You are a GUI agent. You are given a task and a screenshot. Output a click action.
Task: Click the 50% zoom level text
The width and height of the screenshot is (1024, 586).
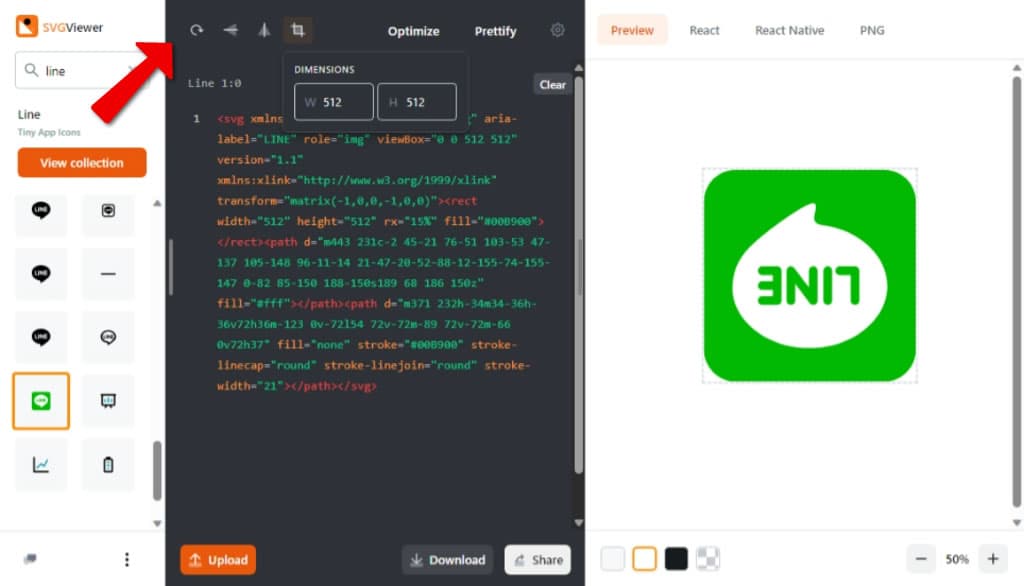pos(957,559)
